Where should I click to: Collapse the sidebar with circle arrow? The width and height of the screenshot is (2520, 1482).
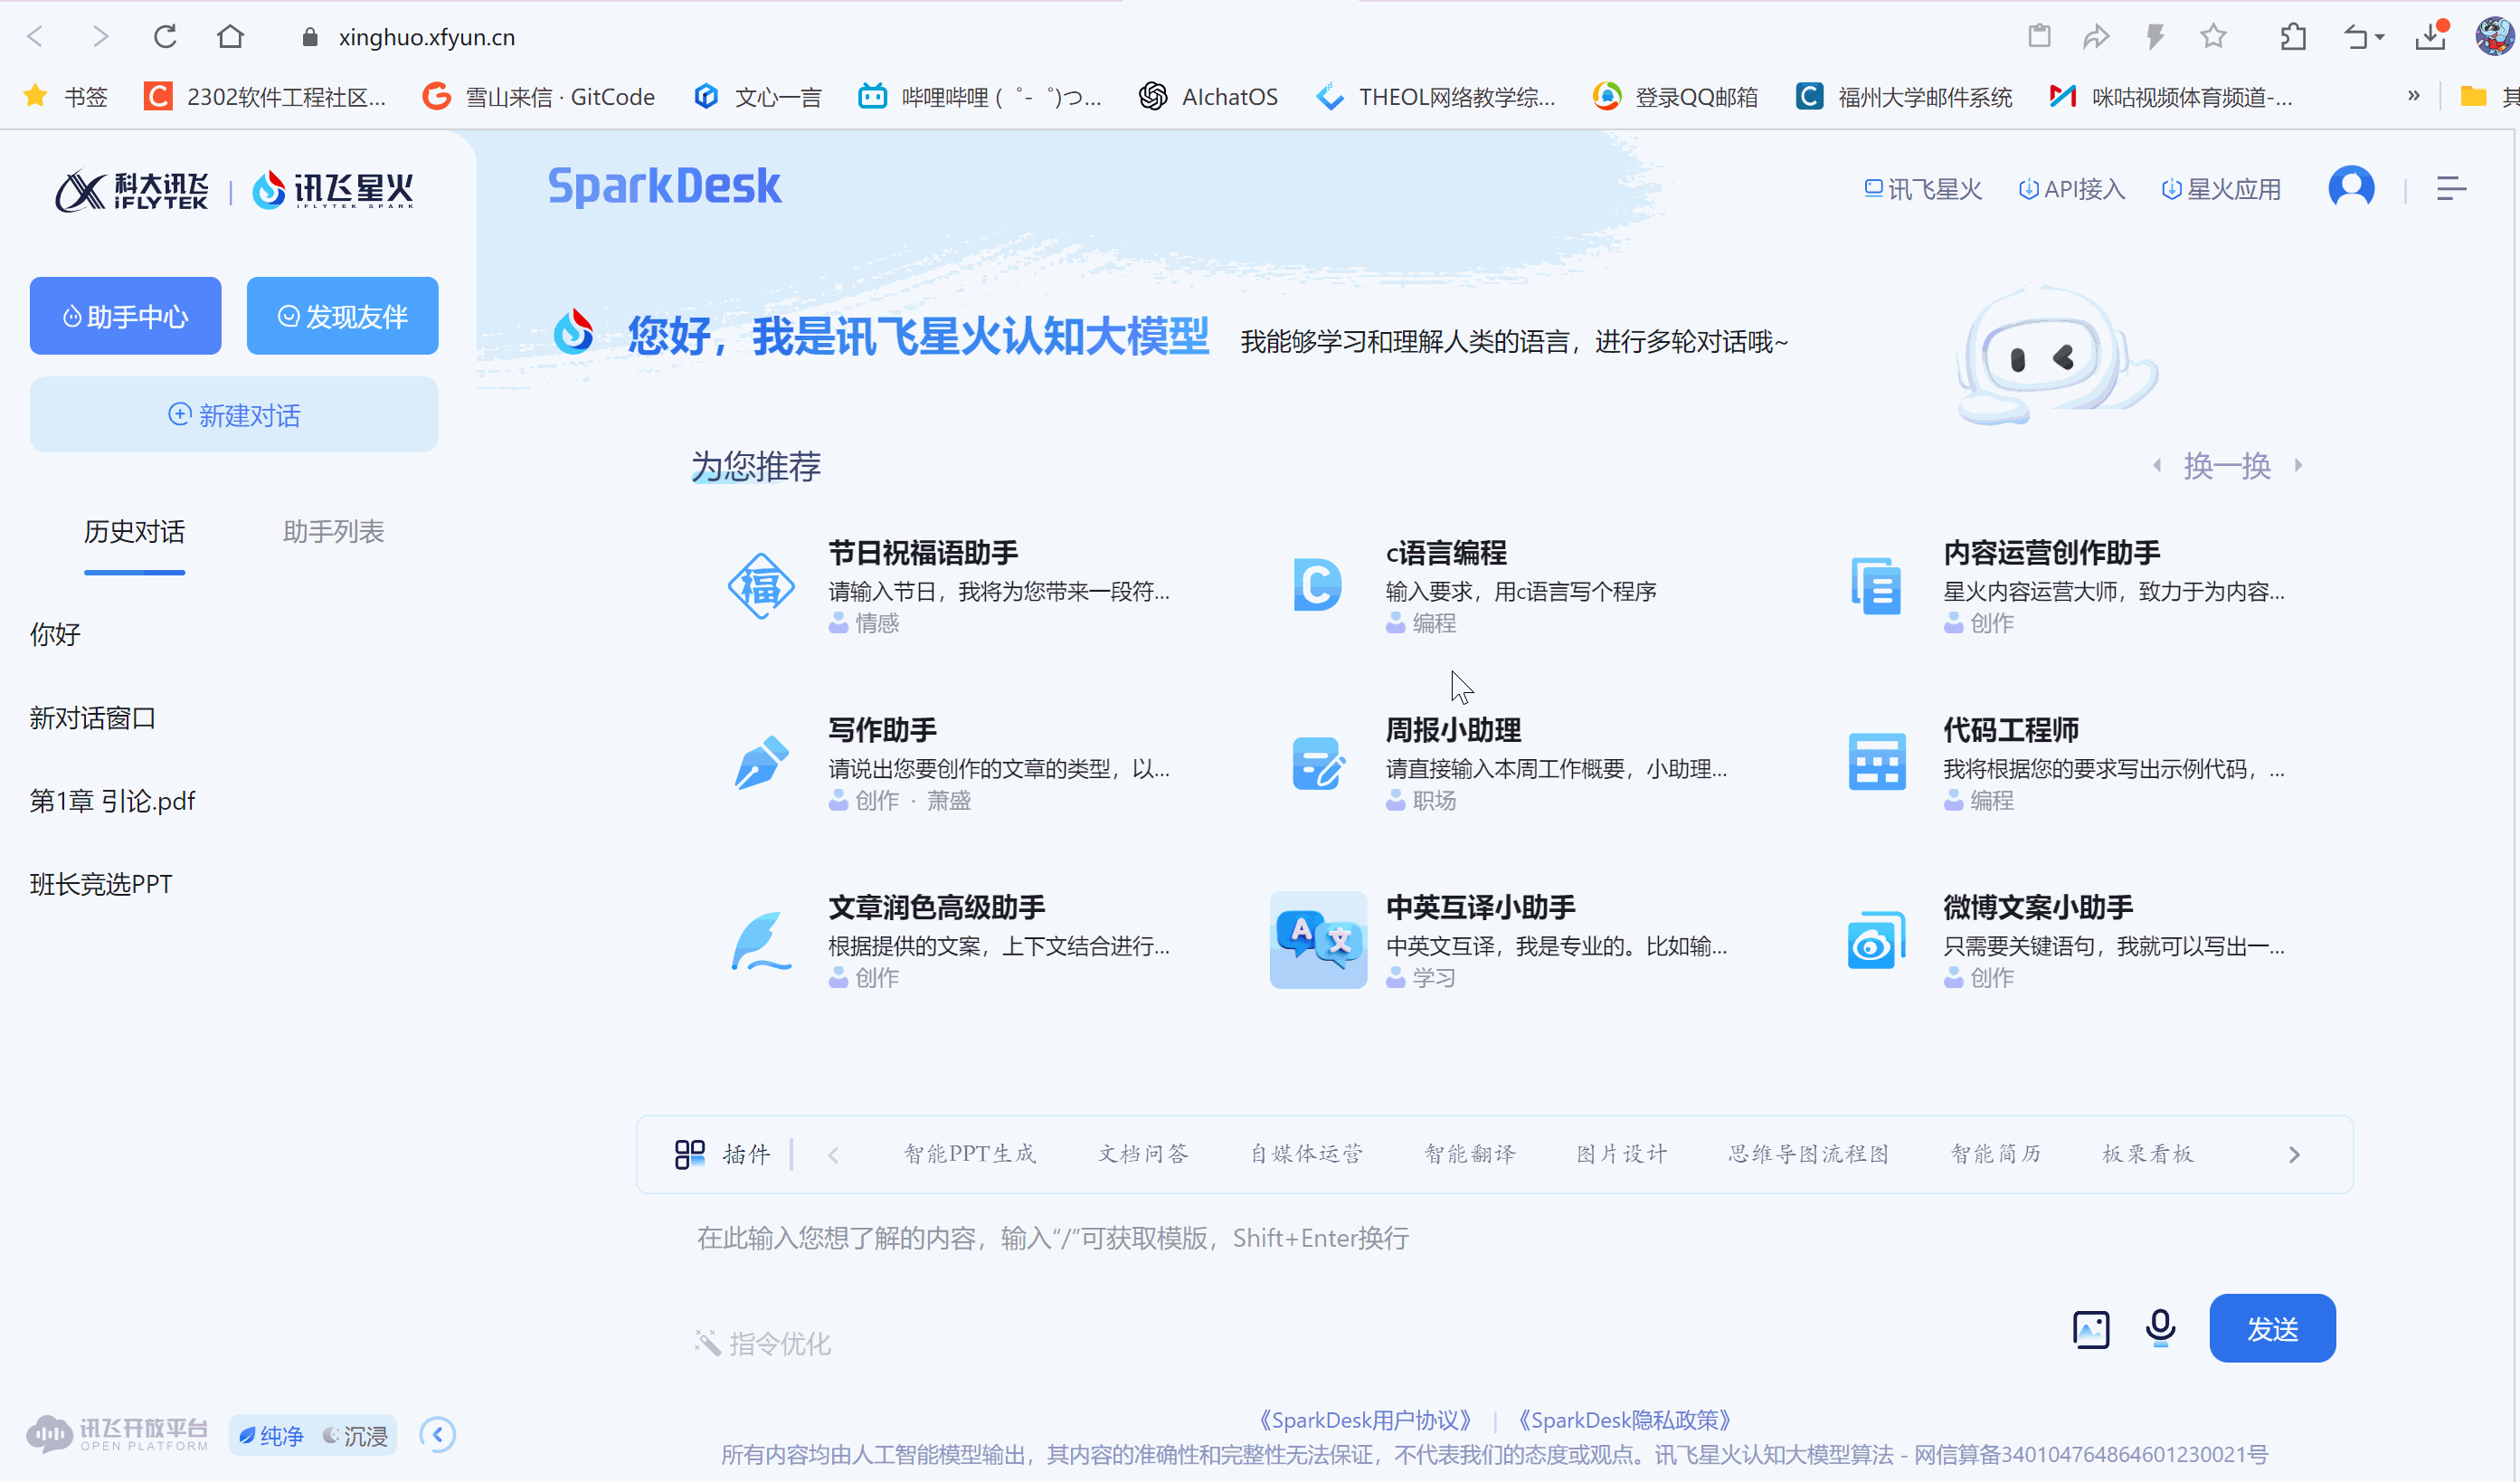437,1435
